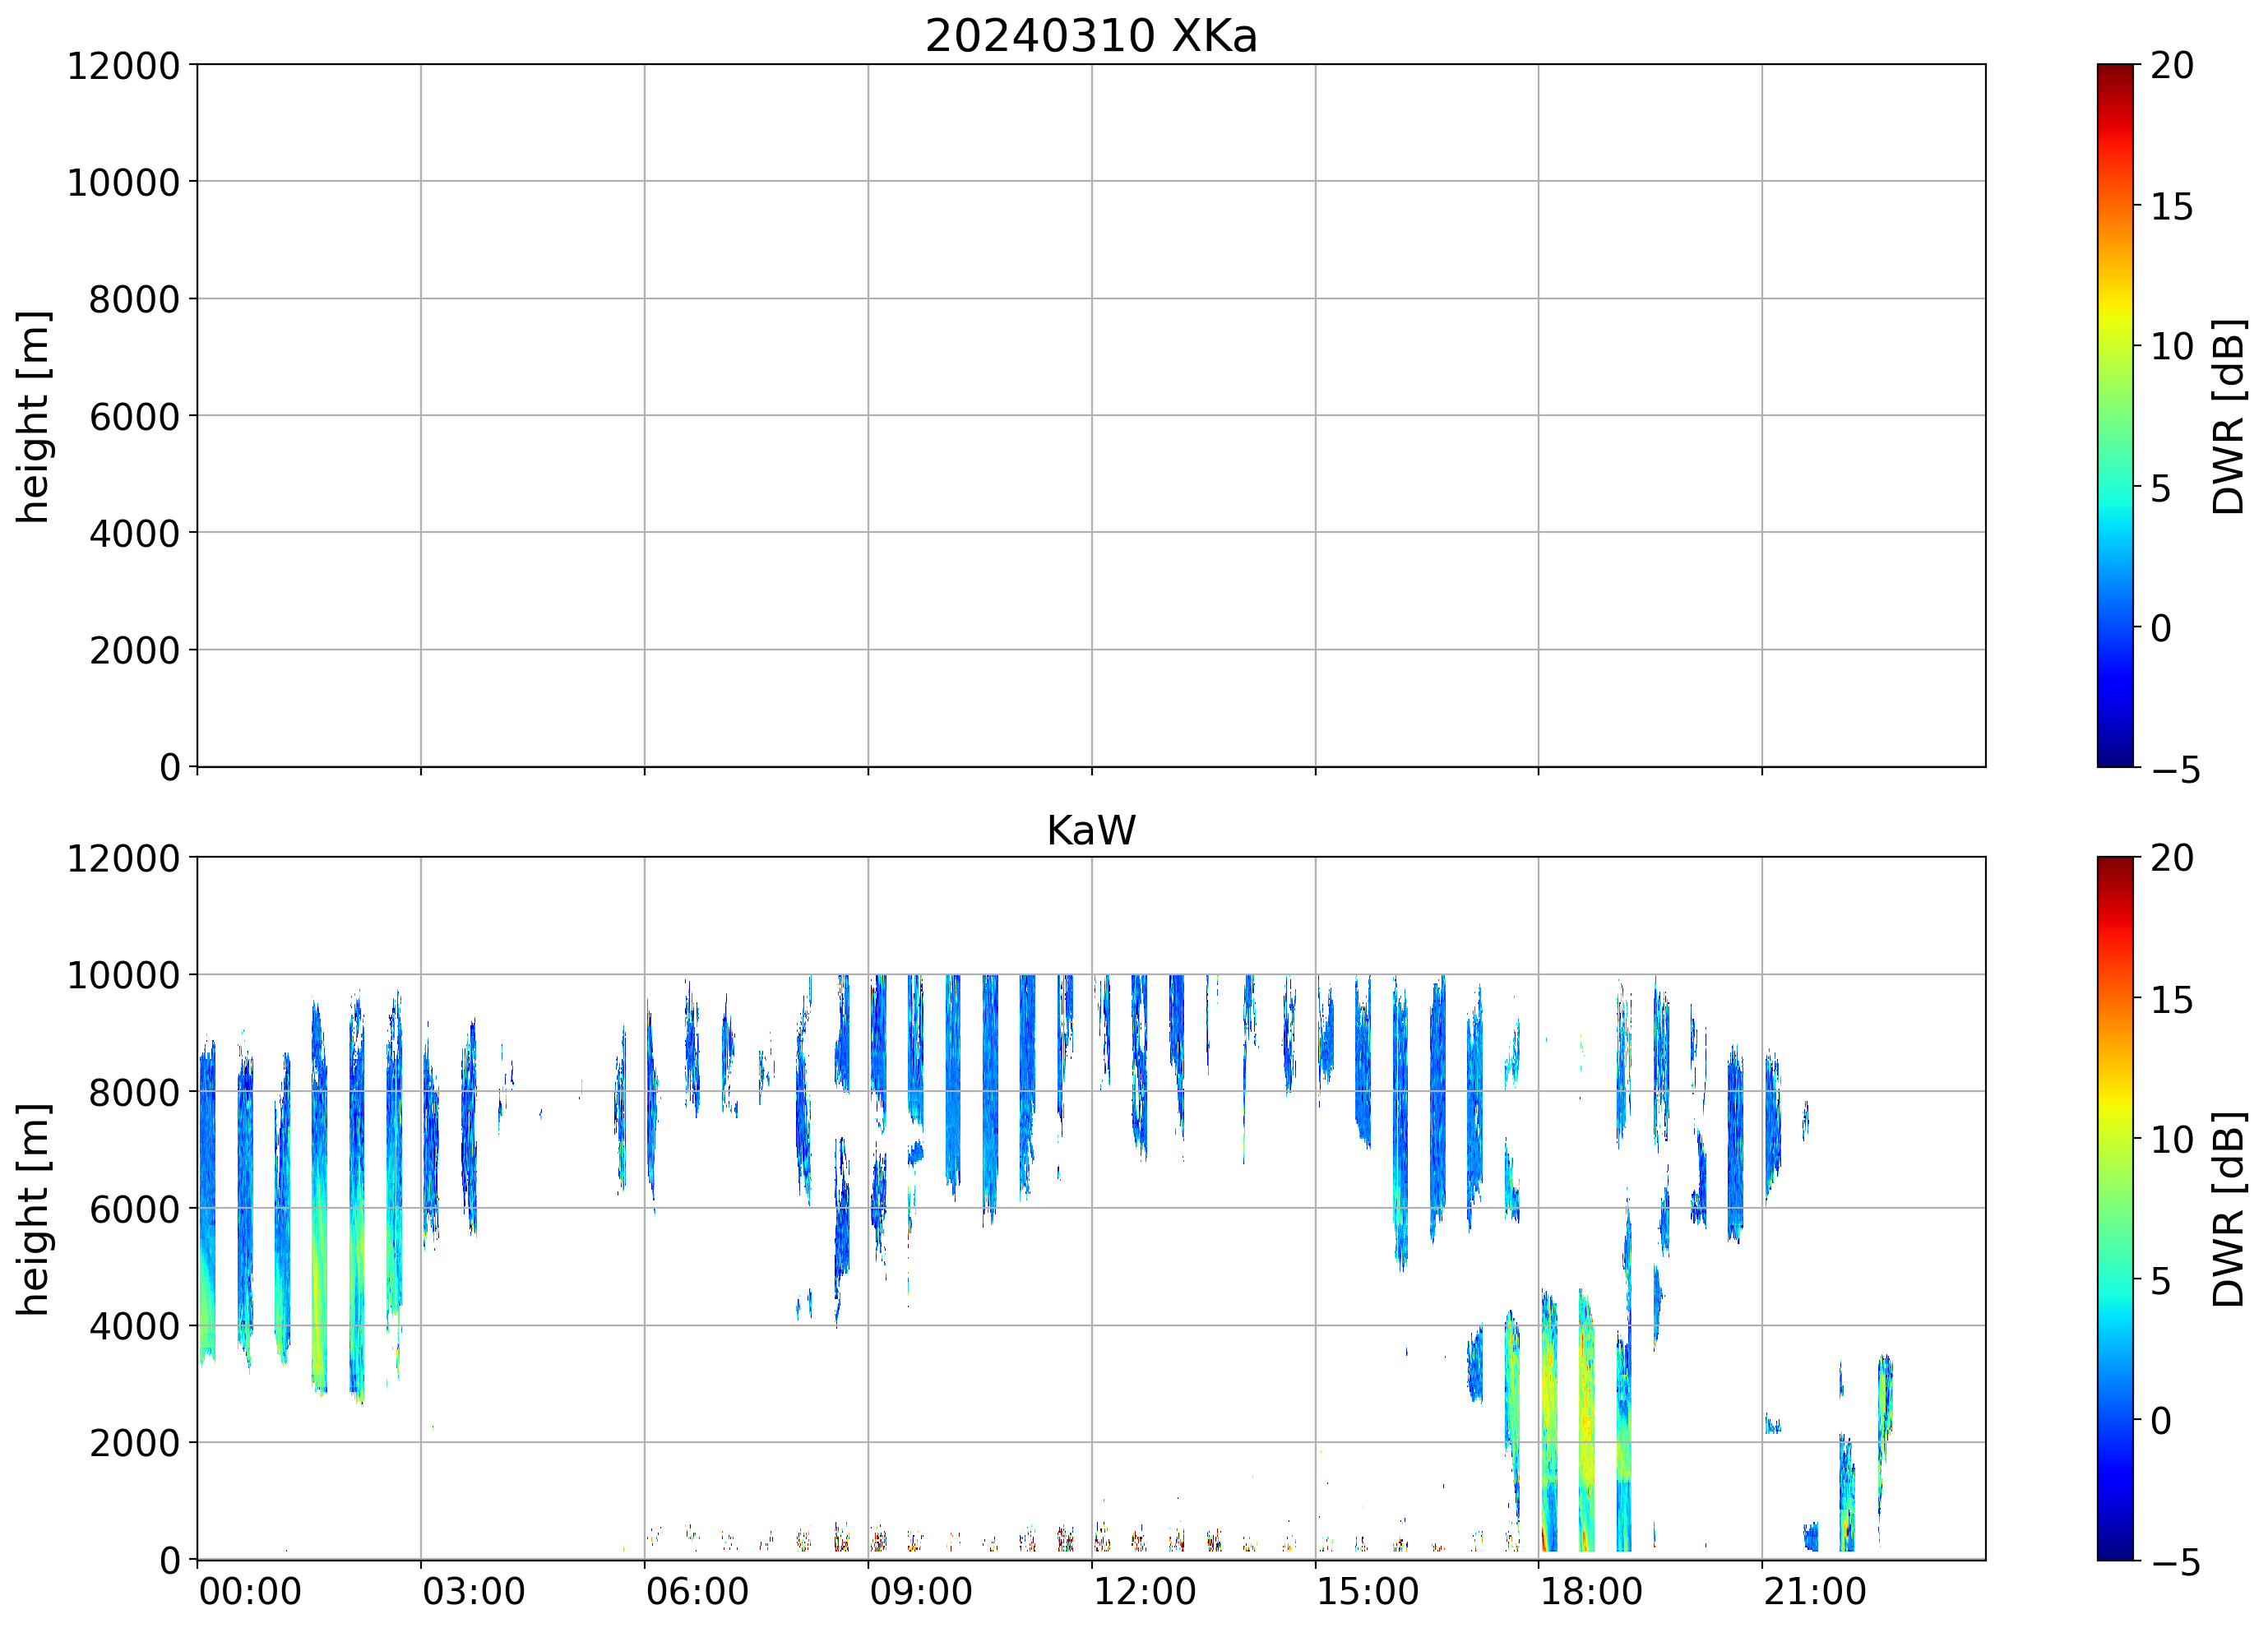The height and width of the screenshot is (1628, 2268).
Task: Click bottom colorbar 'DWR [dB]' label
Action: pyautogui.click(x=2229, y=1209)
